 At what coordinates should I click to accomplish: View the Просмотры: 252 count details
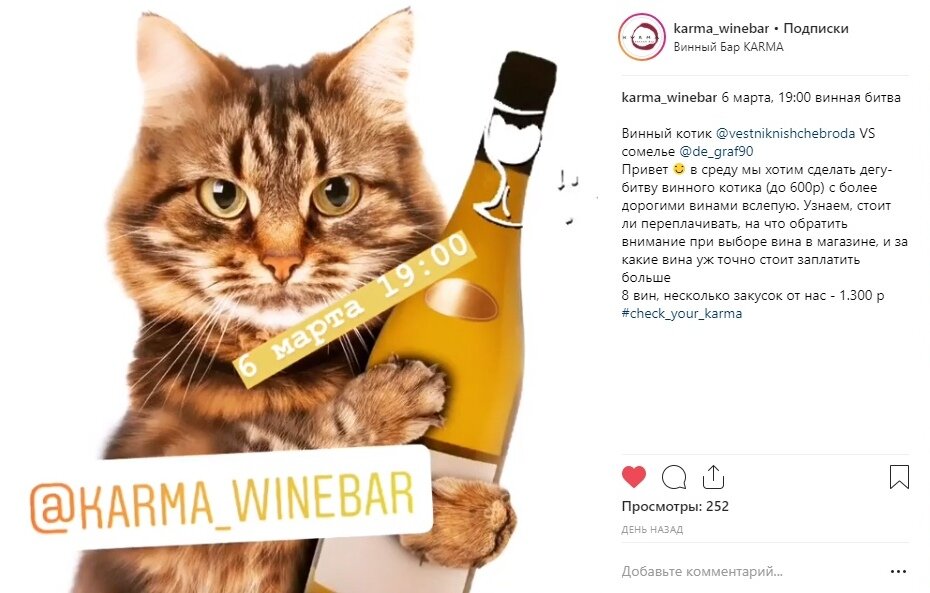coord(675,506)
